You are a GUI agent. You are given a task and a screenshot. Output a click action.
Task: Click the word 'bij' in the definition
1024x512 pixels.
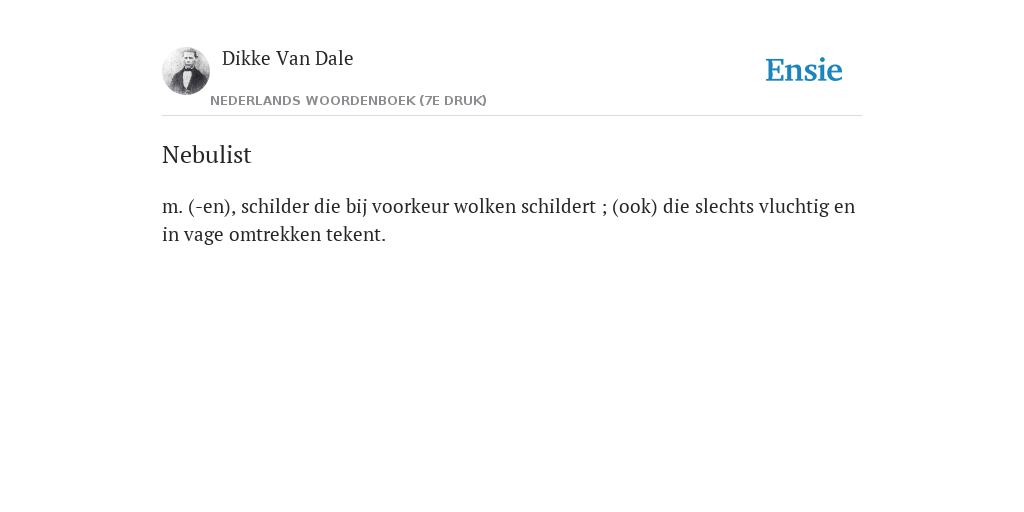(x=356, y=207)
